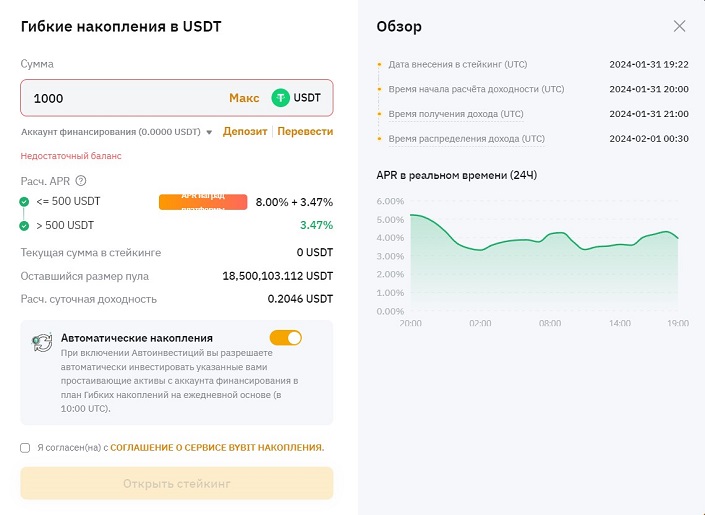Screen dimensions: 705x515
Task: Click the 6.00% chart axis label
Action: coord(390,201)
